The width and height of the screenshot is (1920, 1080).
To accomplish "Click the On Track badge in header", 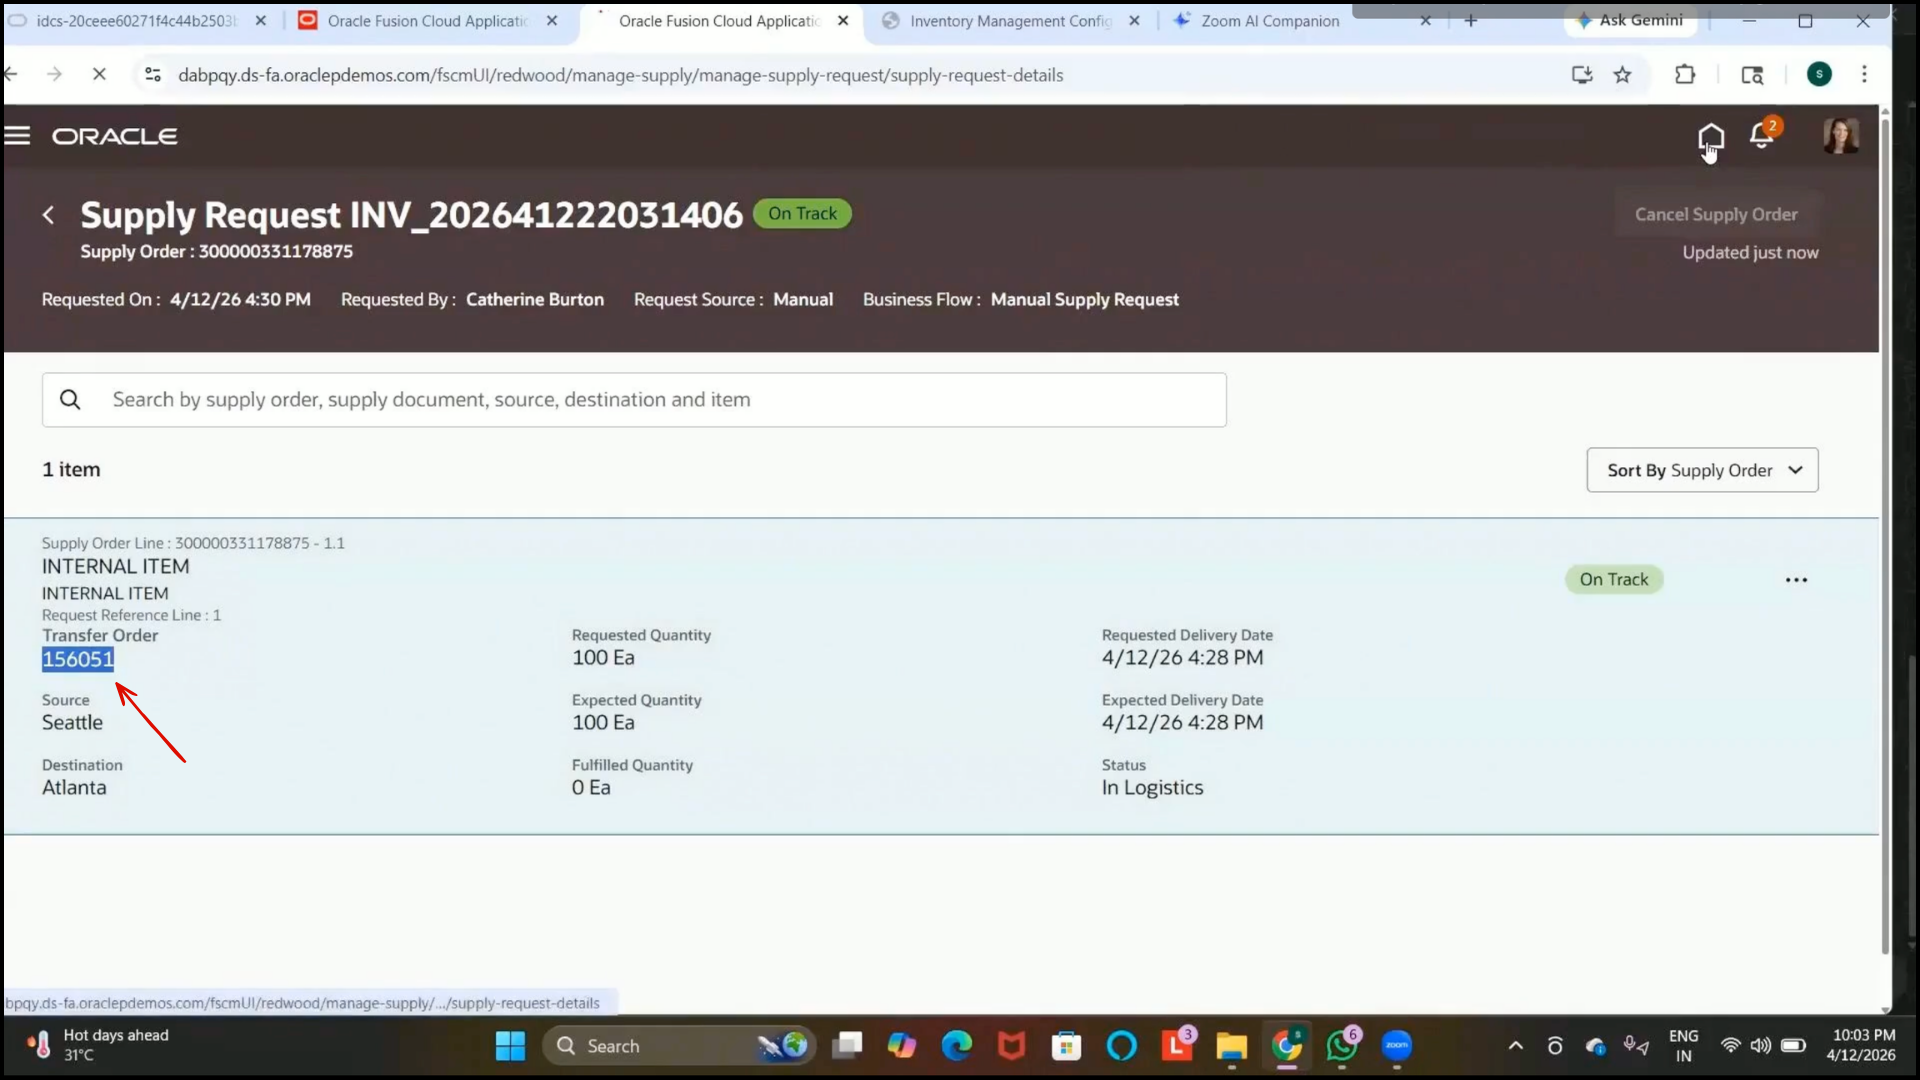I will coord(802,213).
